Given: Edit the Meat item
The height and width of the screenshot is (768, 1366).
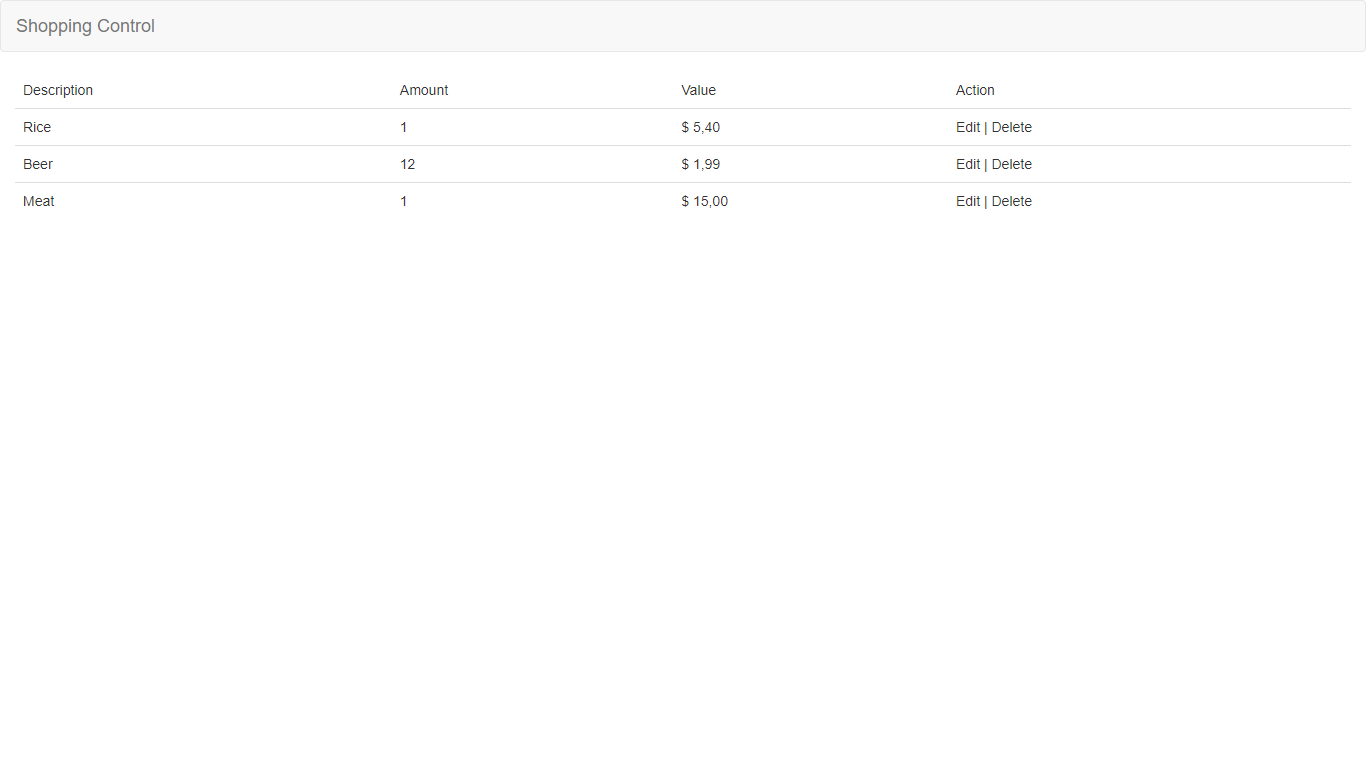Looking at the screenshot, I should coord(968,201).
